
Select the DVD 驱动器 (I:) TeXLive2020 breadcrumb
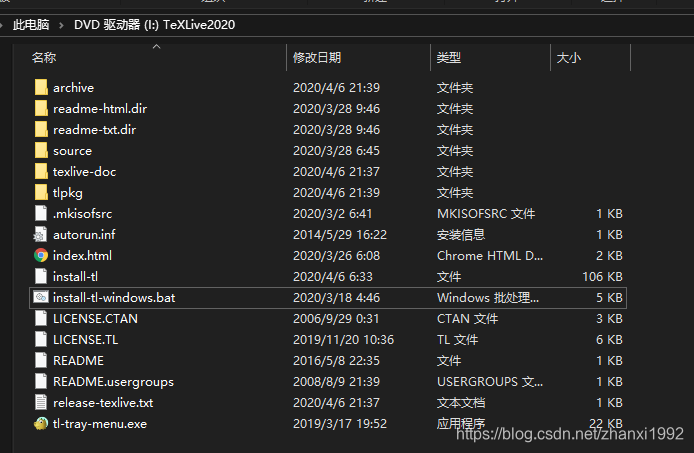(154, 25)
